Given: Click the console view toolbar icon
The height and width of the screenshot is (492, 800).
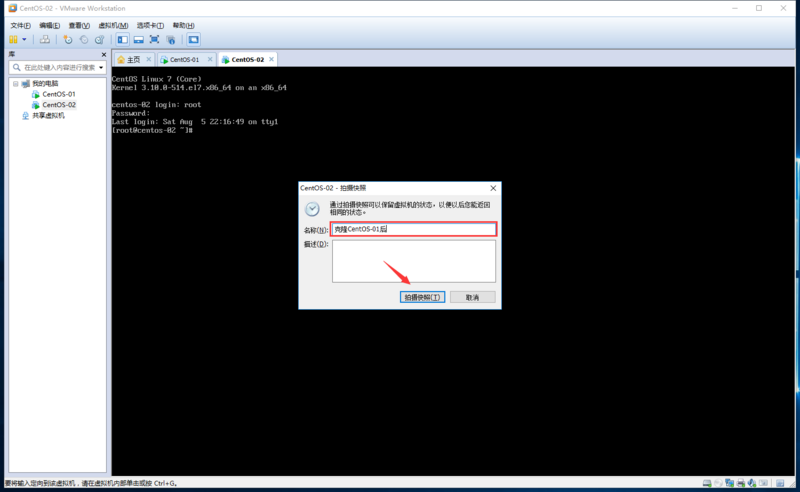Looking at the screenshot, I should point(193,39).
